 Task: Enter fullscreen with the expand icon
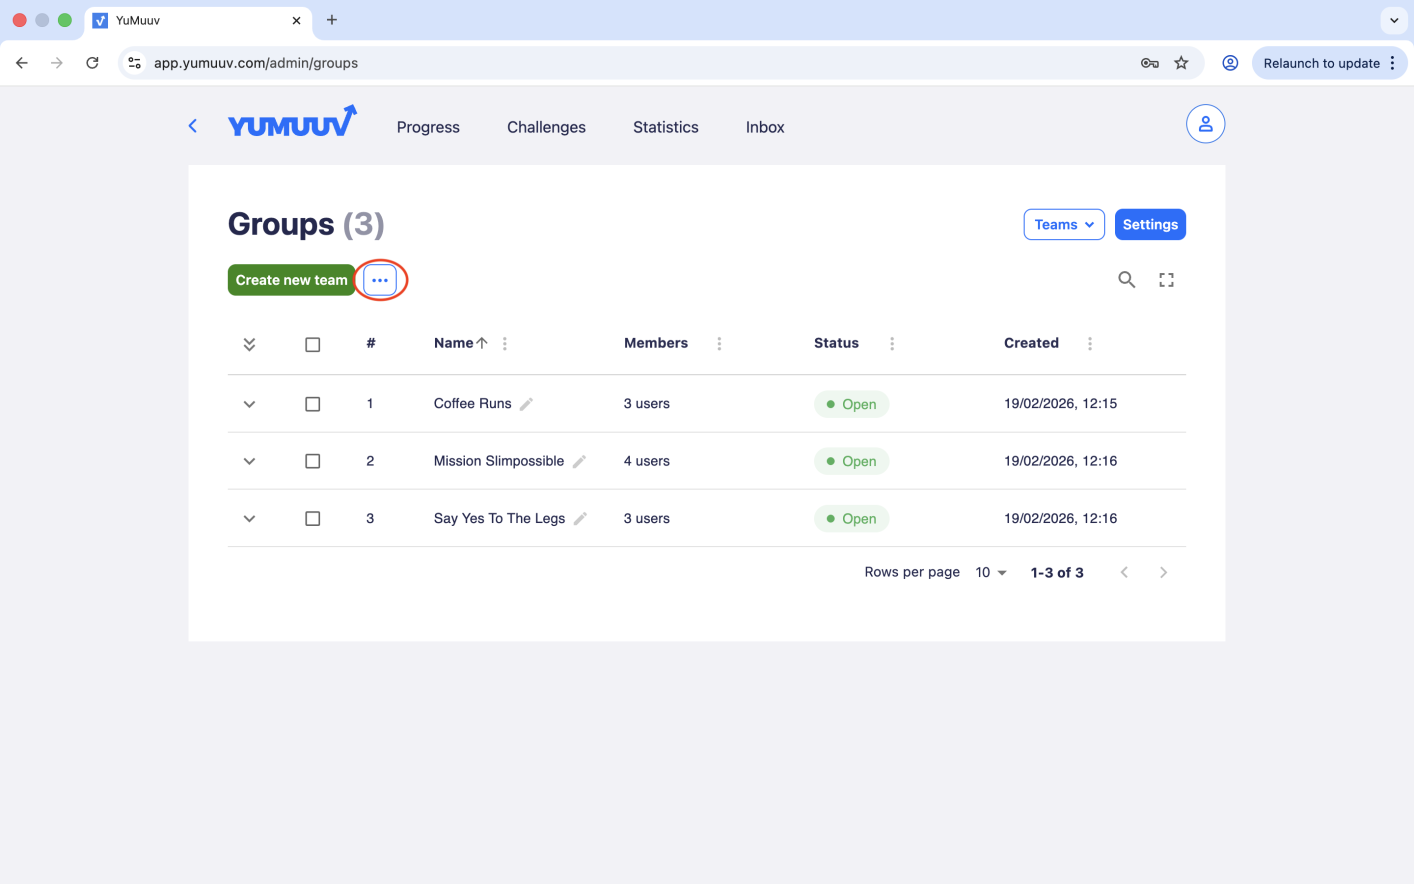(1166, 280)
